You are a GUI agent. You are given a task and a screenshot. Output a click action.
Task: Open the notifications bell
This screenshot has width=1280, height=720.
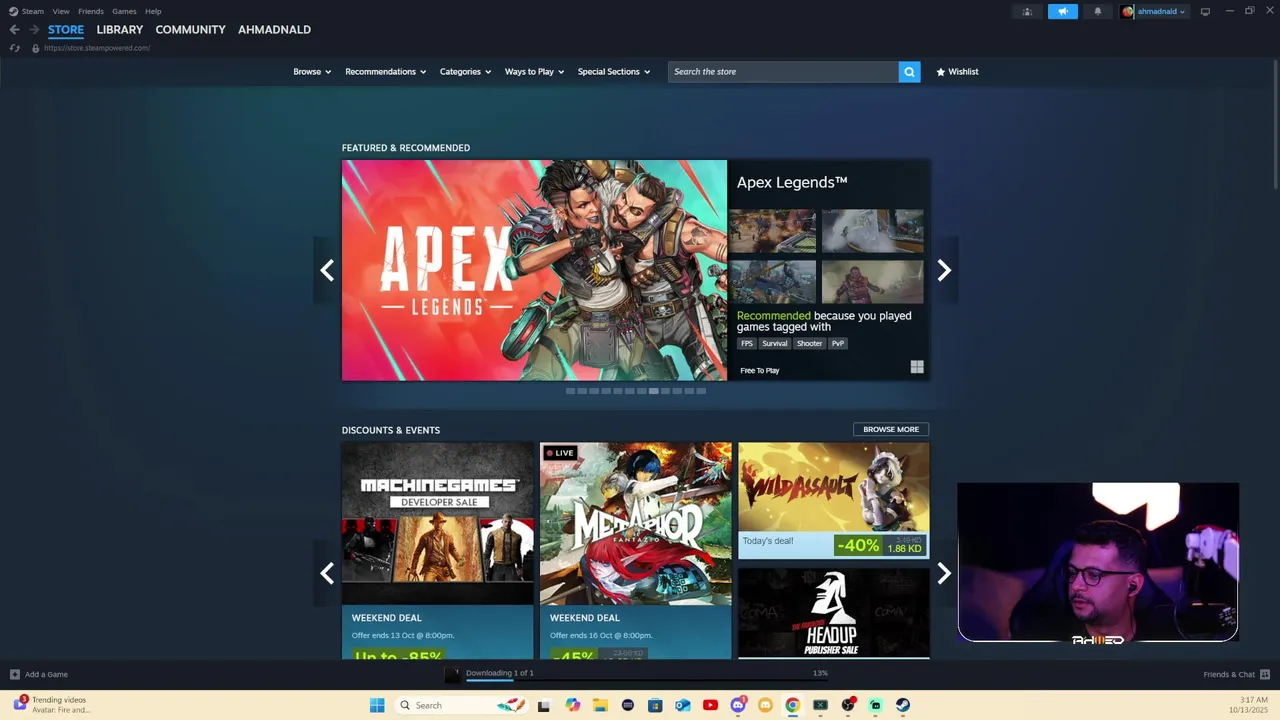1098,12
